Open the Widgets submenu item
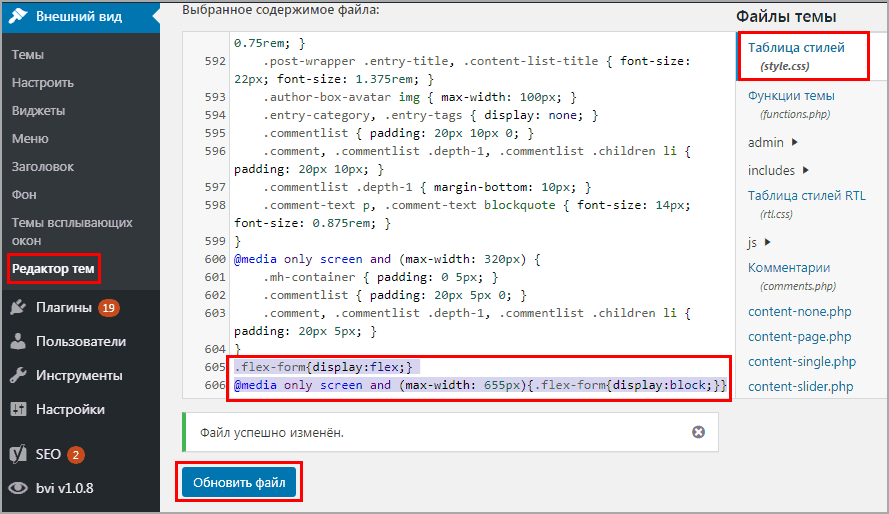 coord(39,110)
